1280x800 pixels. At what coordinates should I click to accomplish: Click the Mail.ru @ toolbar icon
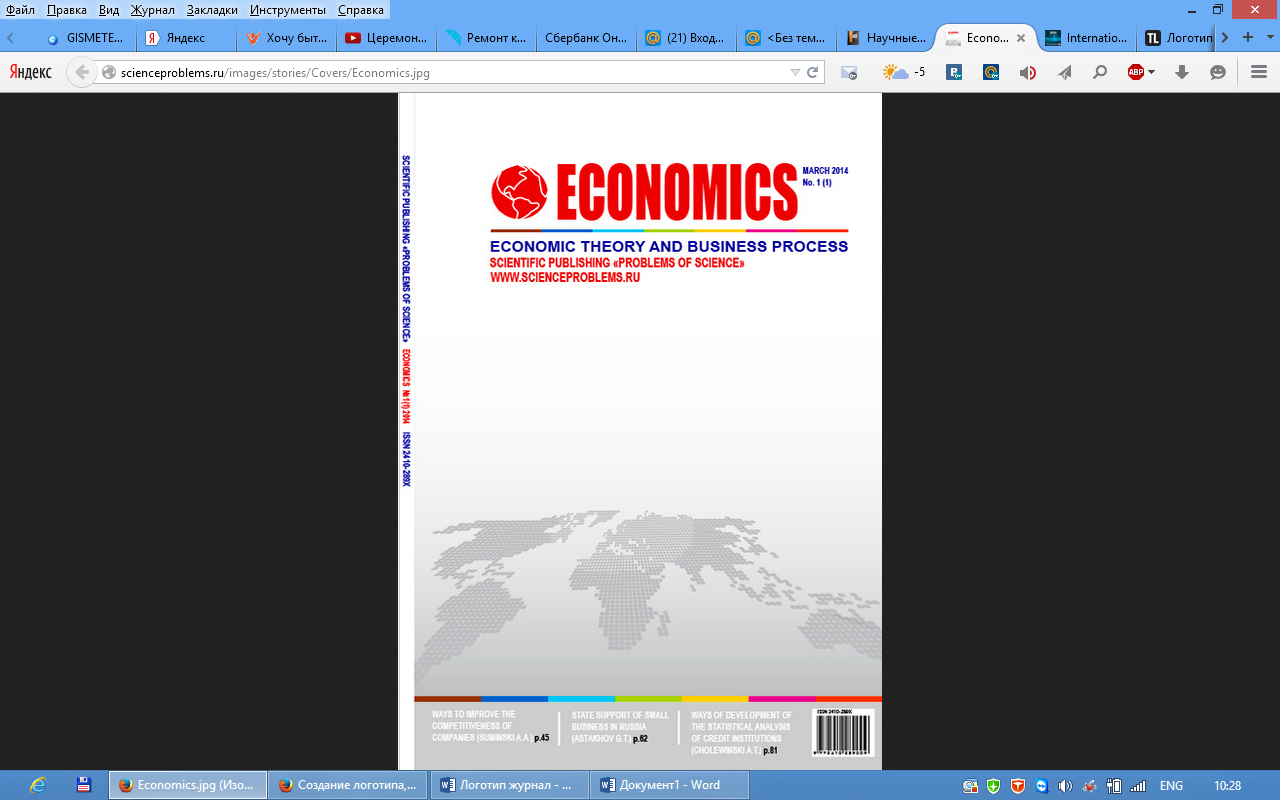(991, 72)
